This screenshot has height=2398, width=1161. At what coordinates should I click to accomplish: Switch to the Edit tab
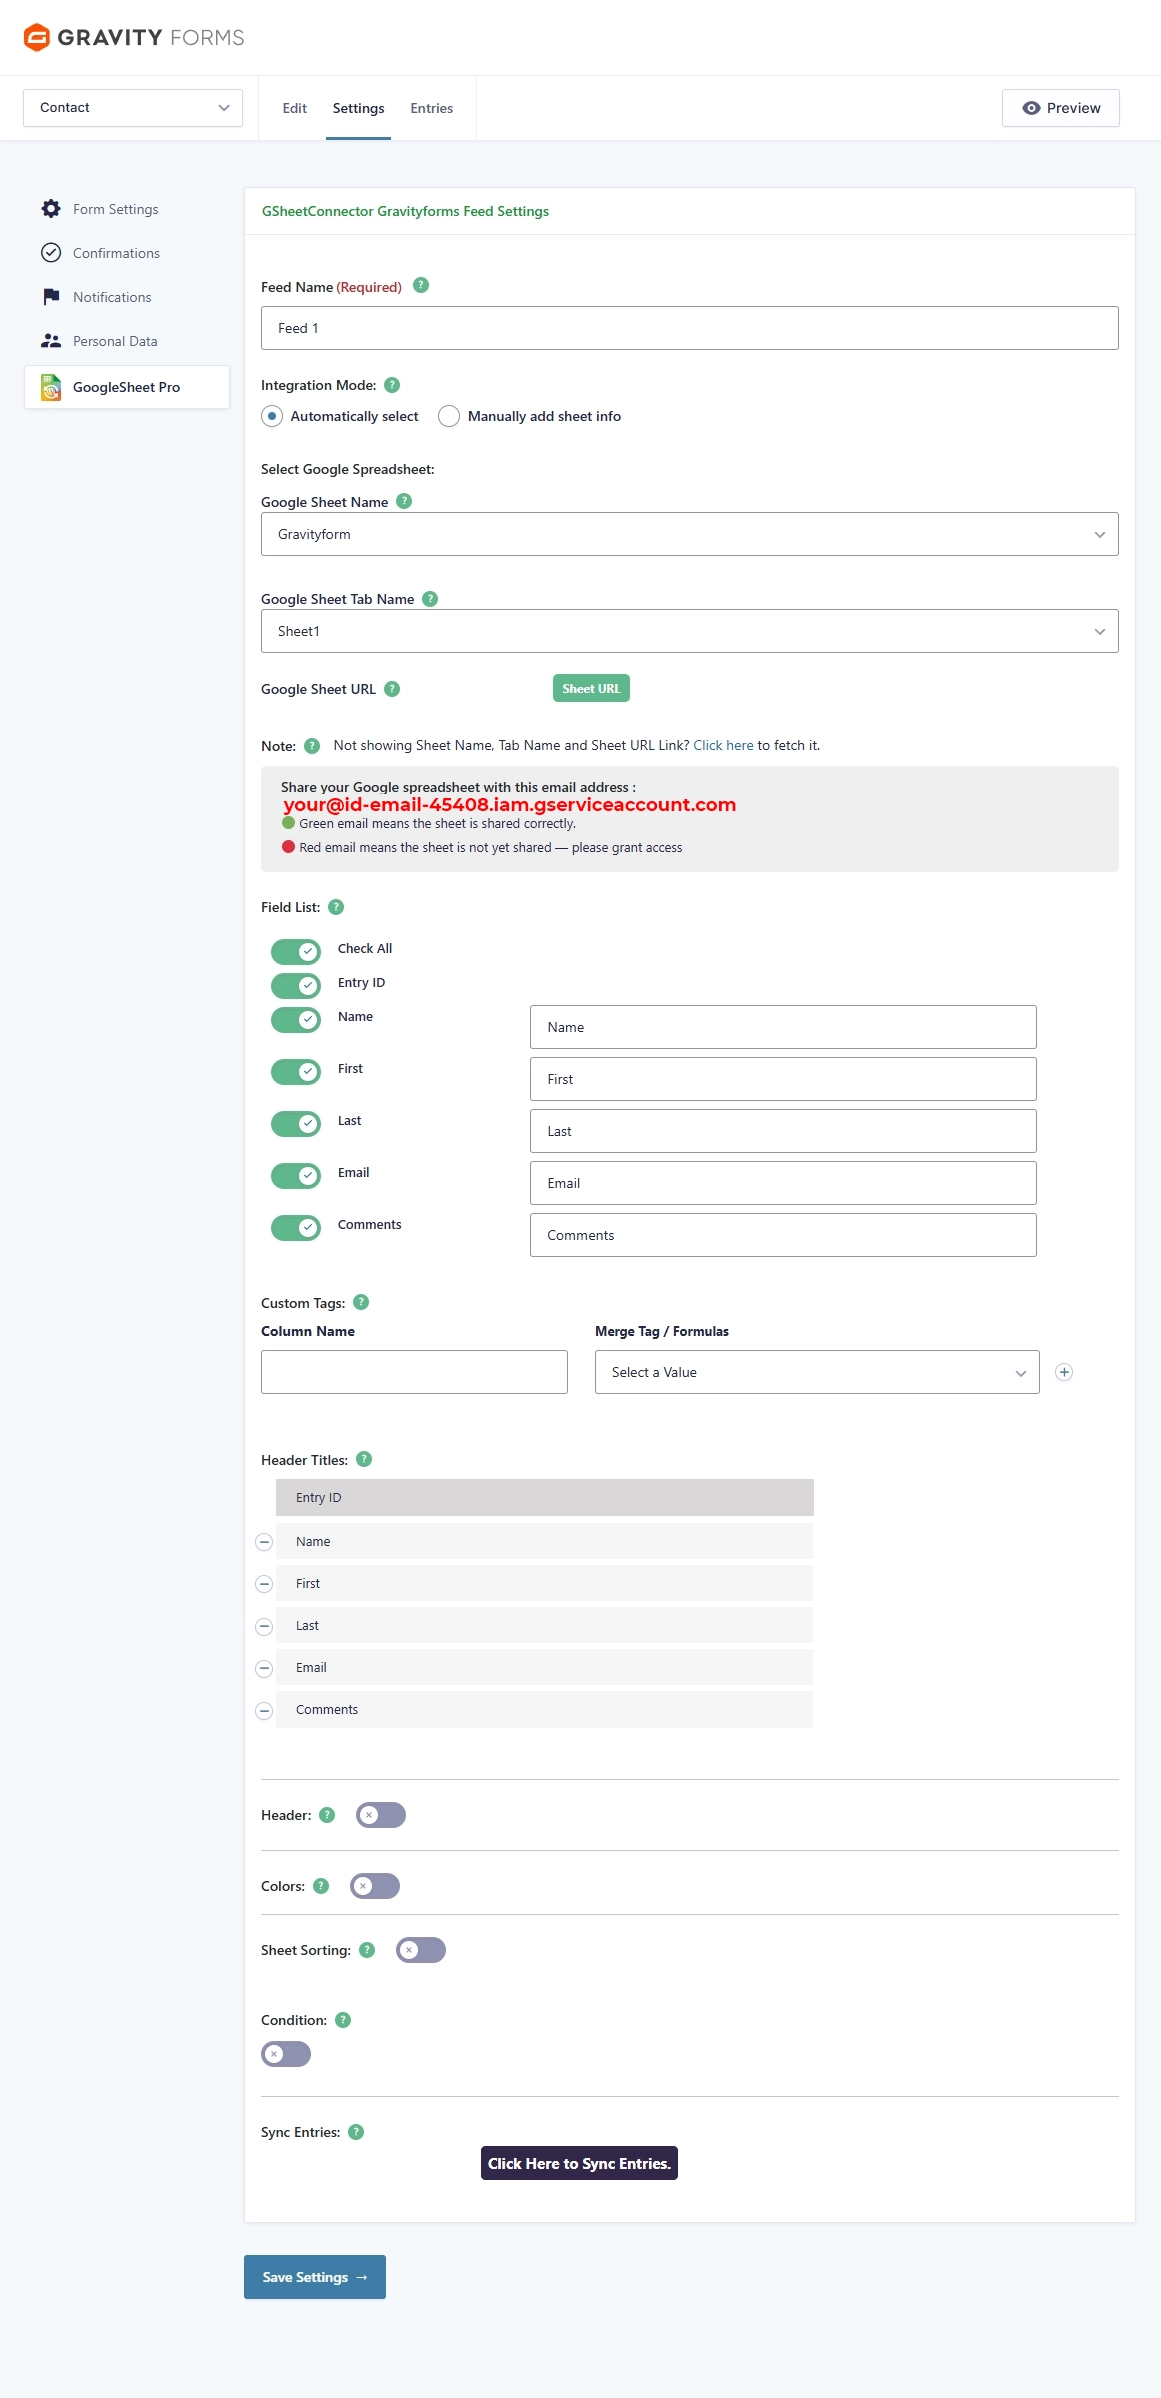tap(294, 108)
